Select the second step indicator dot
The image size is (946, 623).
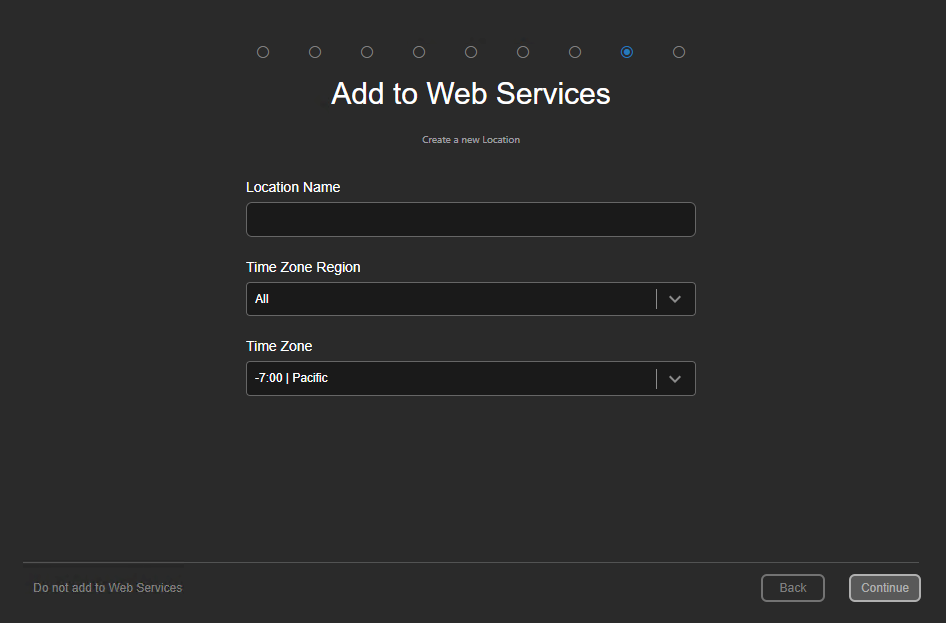(x=315, y=52)
